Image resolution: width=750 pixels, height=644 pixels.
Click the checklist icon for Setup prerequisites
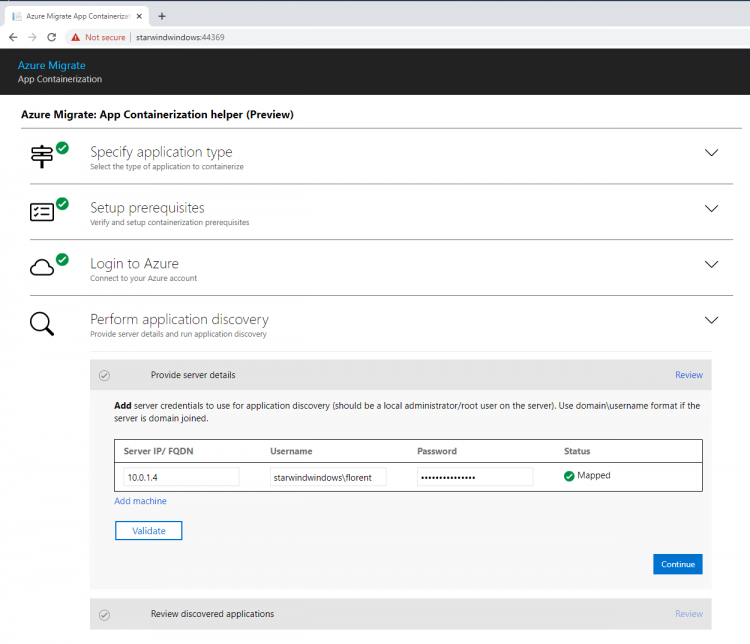click(42, 212)
